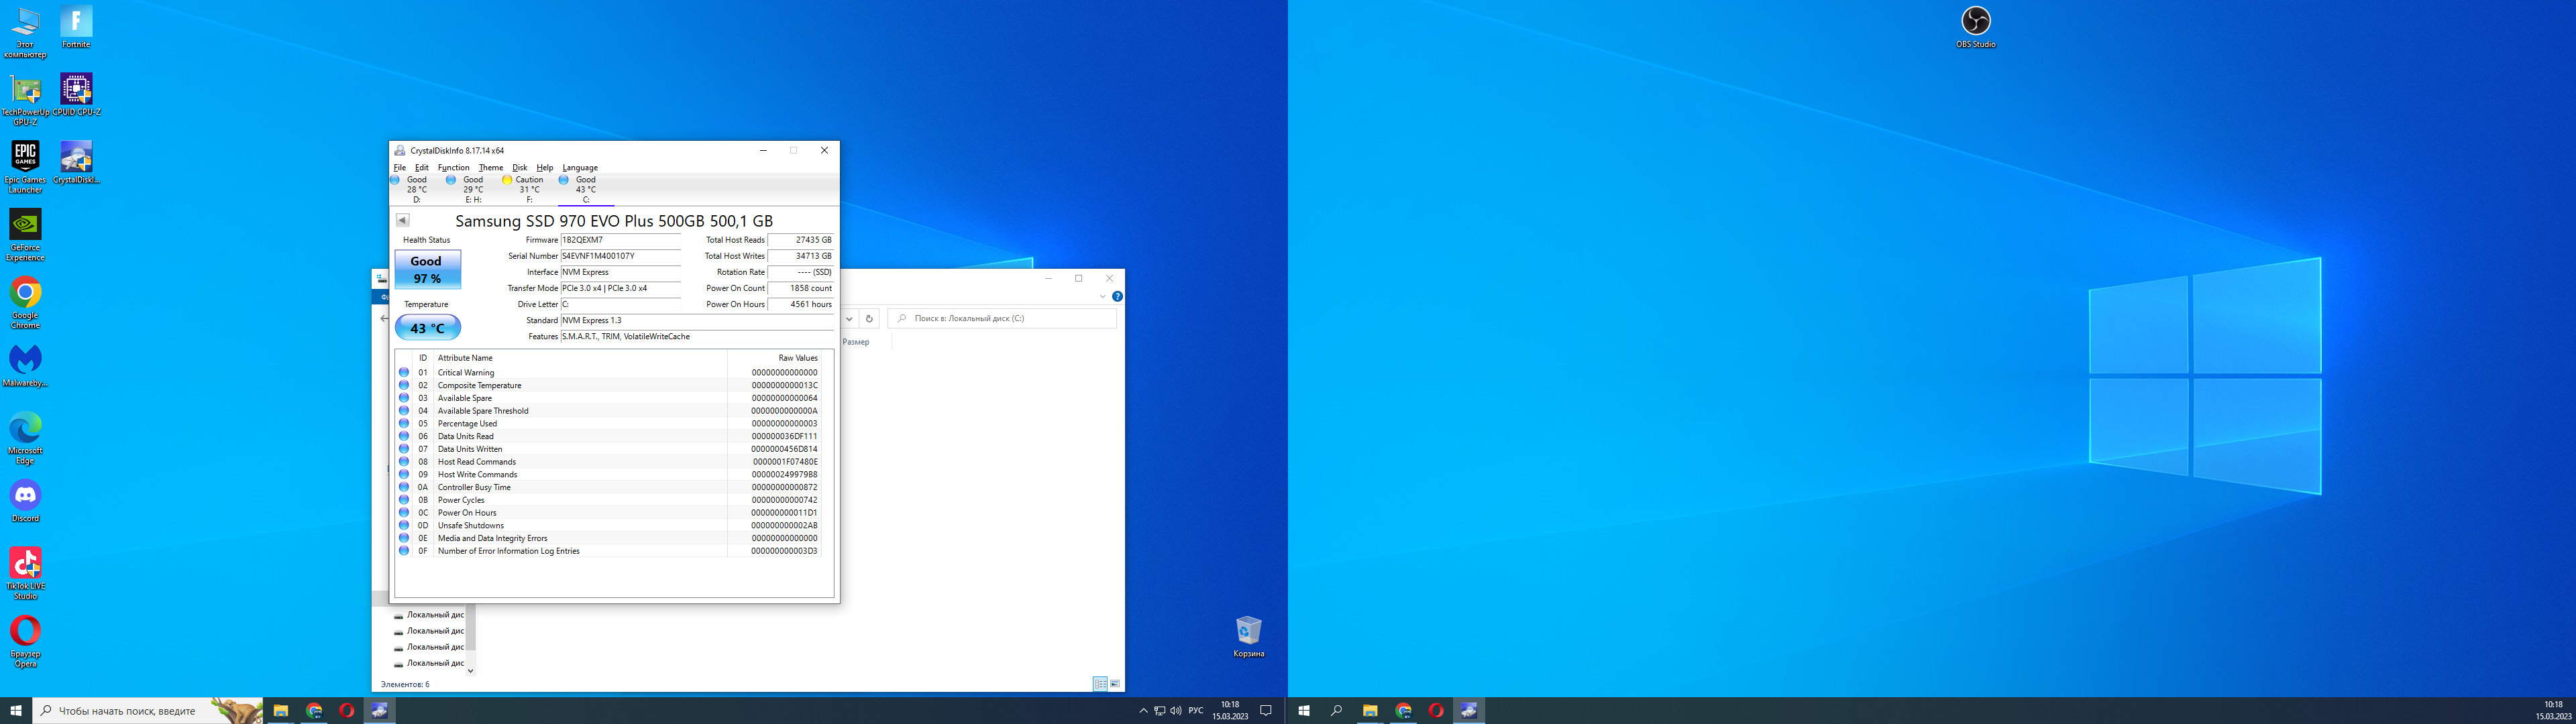Open the GeForce Experience desktop icon
2576x724 pixels.
[25, 235]
